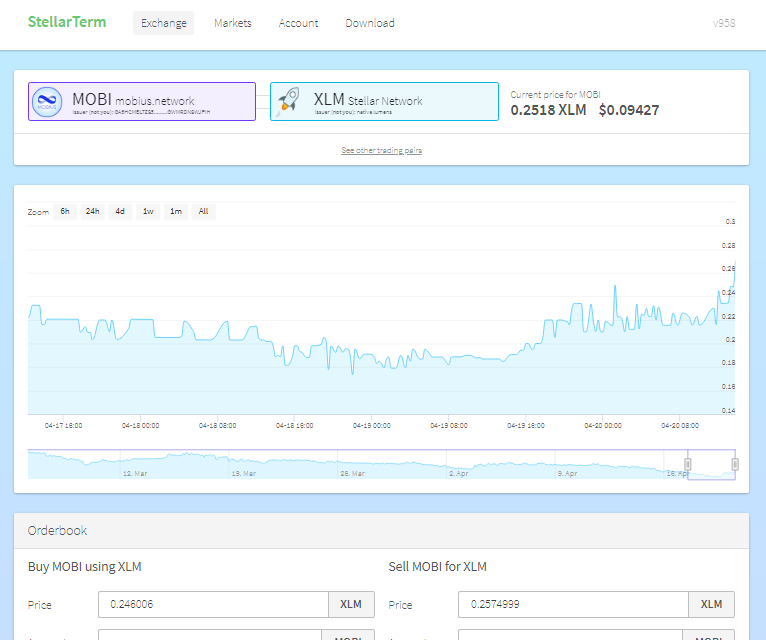Click the 04-19 00:00 axis label

tap(372, 426)
